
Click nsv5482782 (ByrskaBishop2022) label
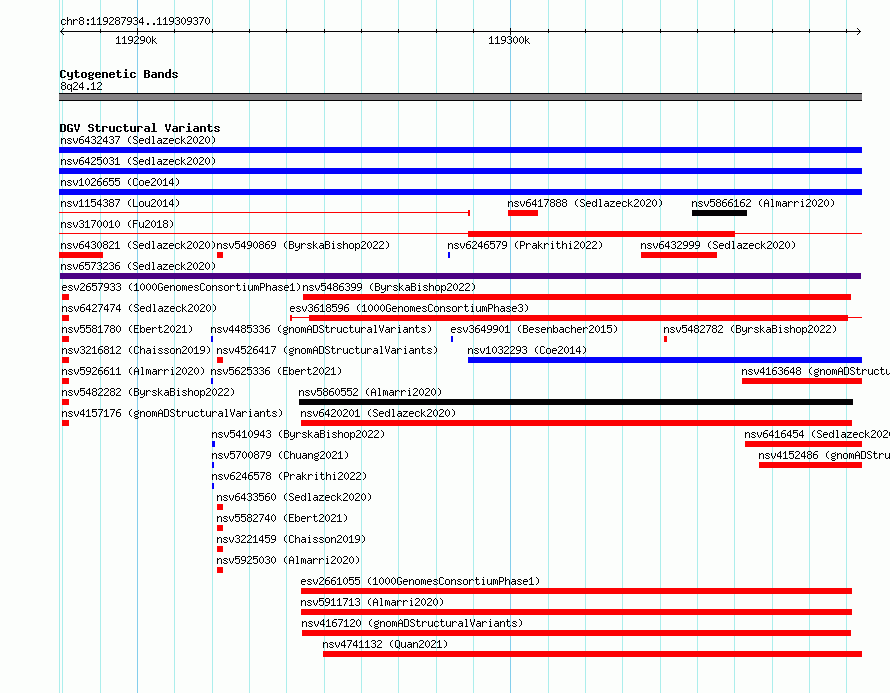pos(750,329)
